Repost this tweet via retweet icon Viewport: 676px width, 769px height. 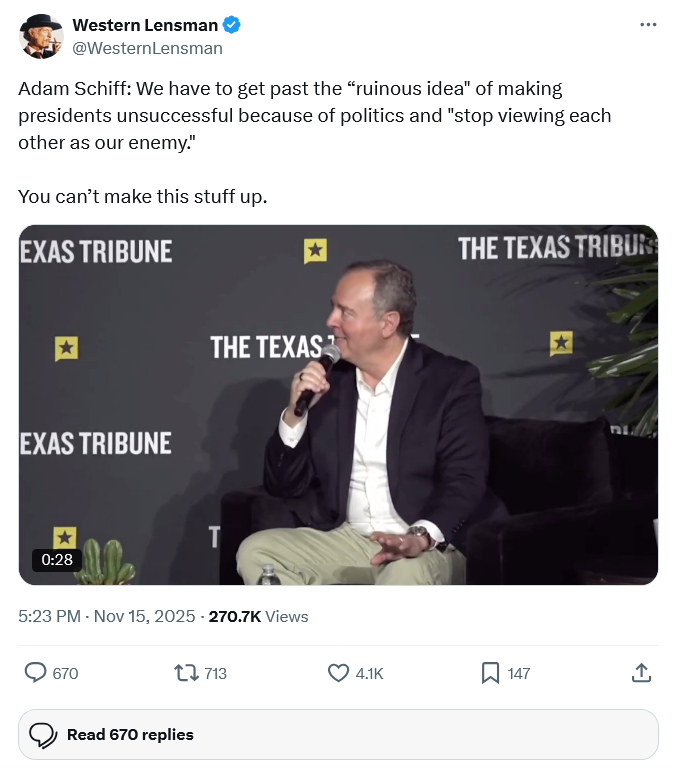point(186,673)
